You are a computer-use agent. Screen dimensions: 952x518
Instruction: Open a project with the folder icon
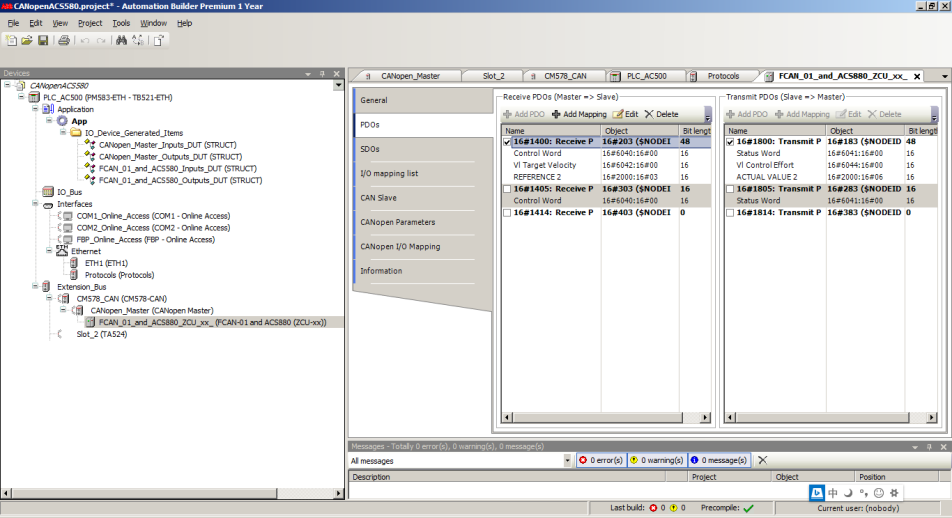tap(27, 40)
